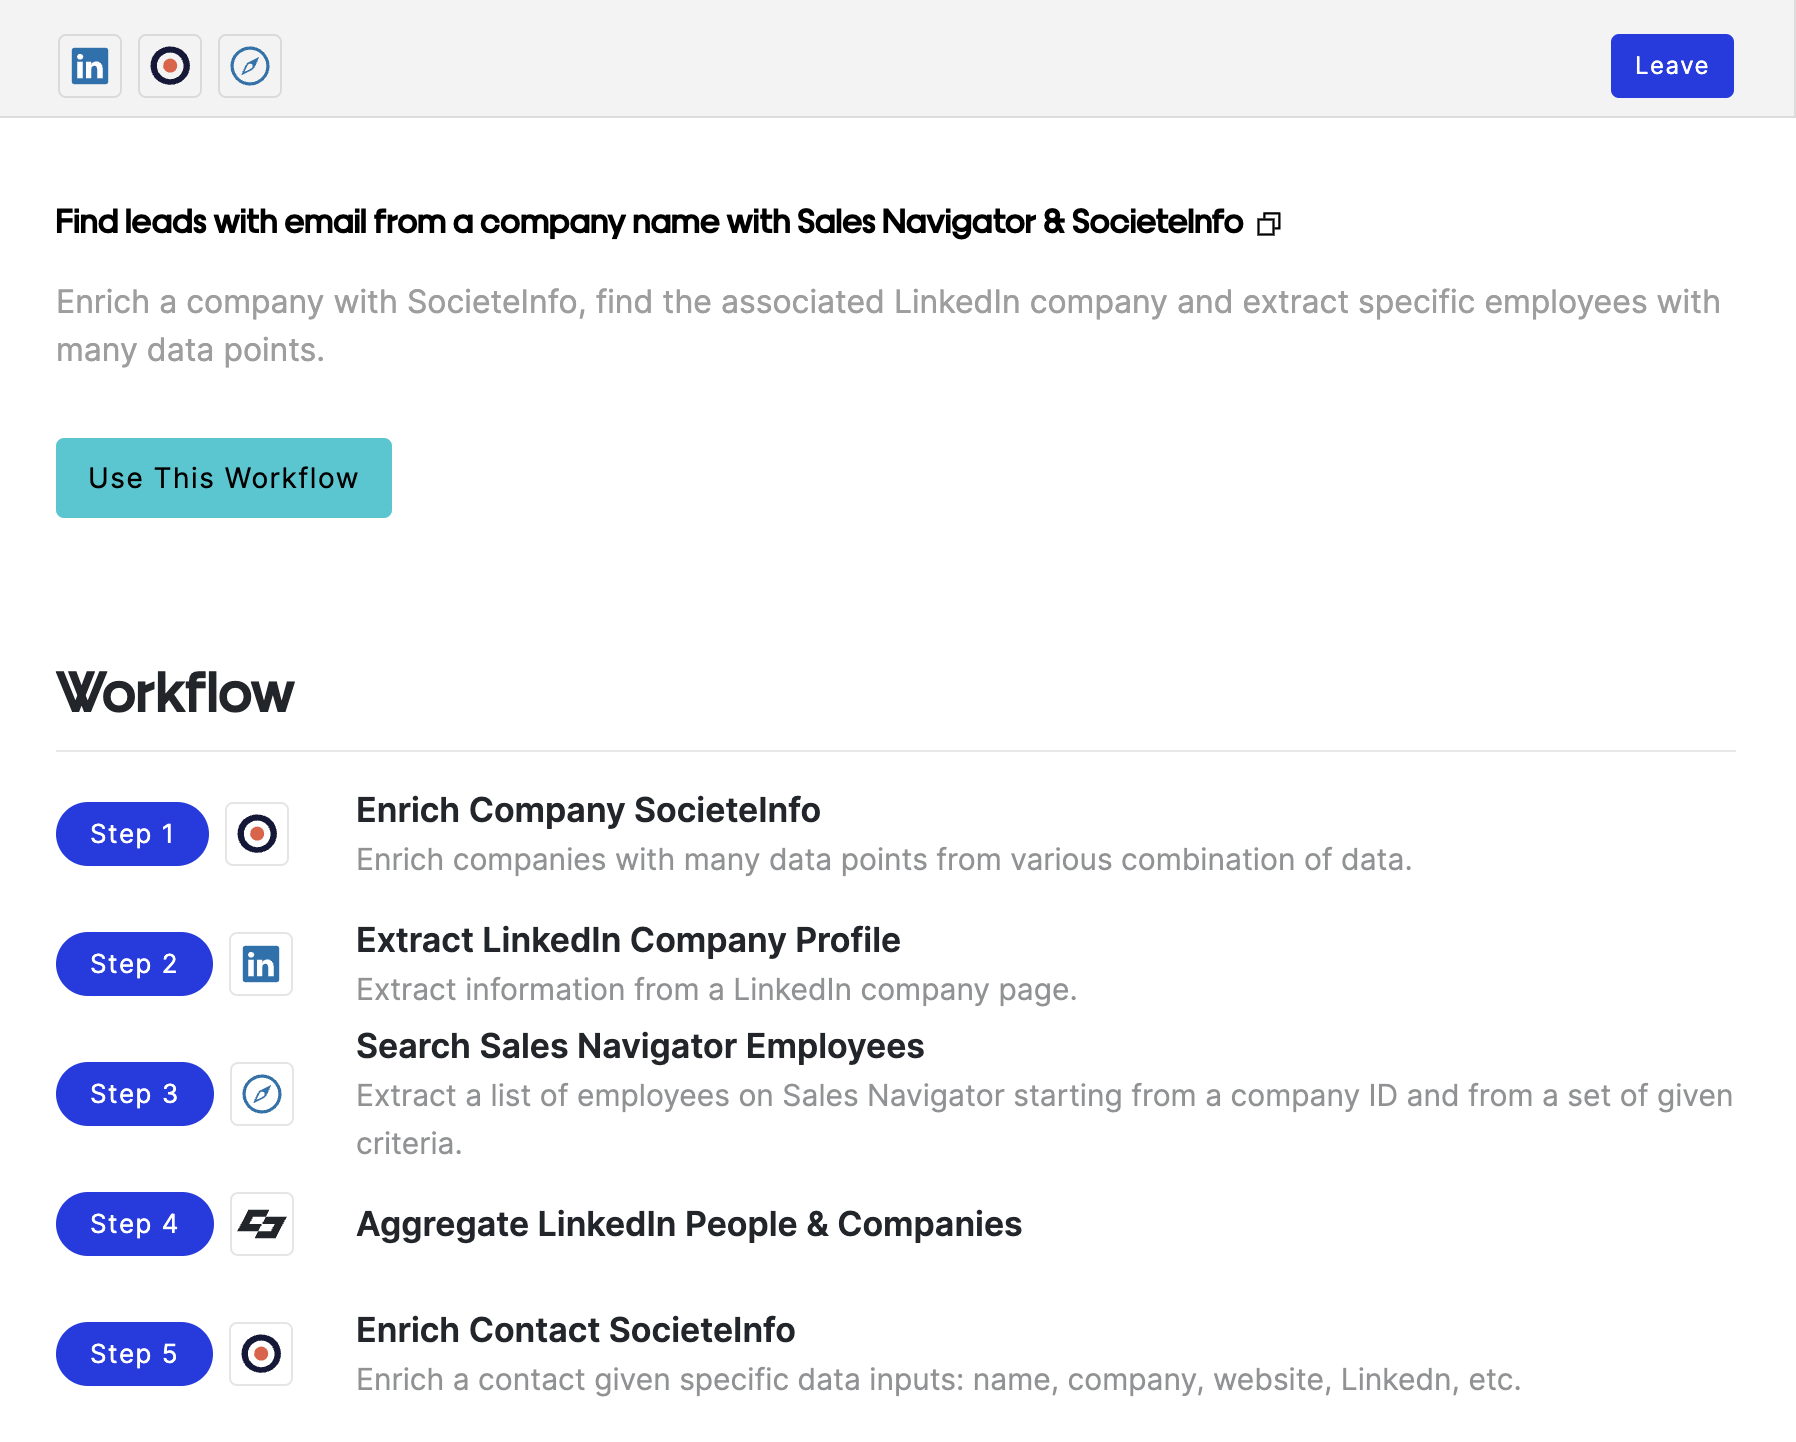Open Enrich Company SocieteInfo step title
Image resolution: width=1796 pixels, height=1442 pixels.
588,810
